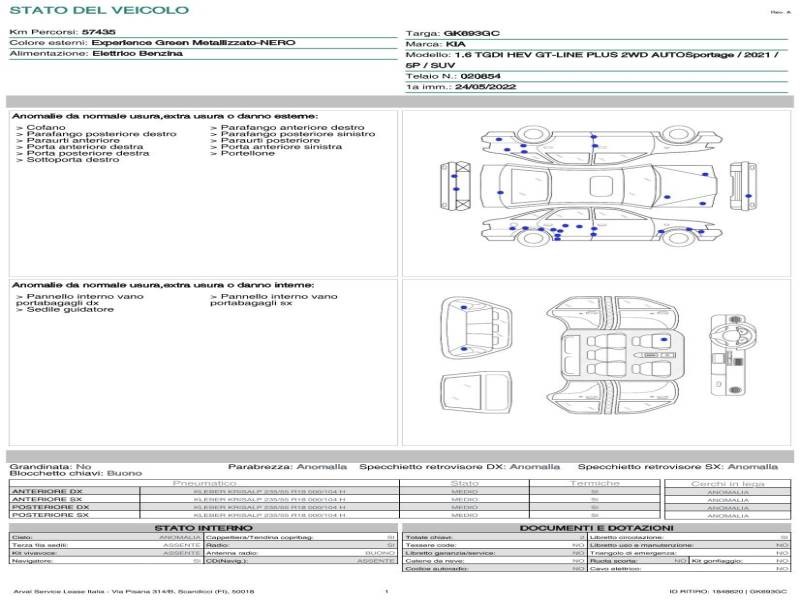This screenshot has width=800, height=600.
Task: Click the "Cappelliera/Tendina copribag:" label
Action: (259, 537)
